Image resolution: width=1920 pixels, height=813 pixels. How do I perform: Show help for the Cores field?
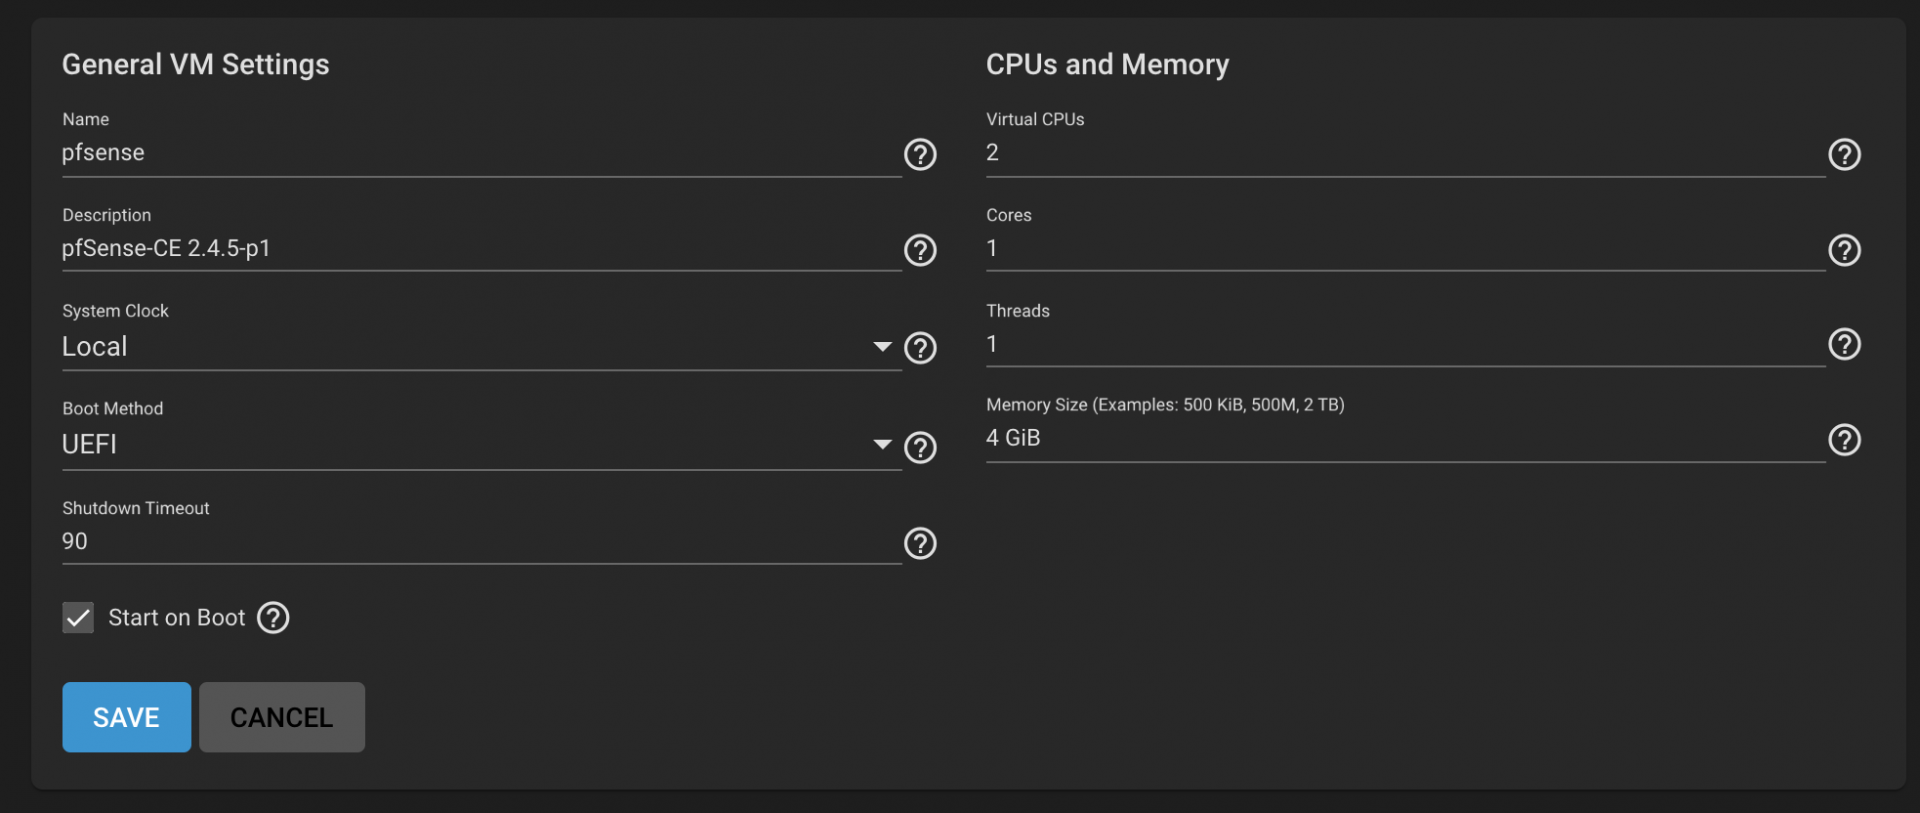[1844, 250]
